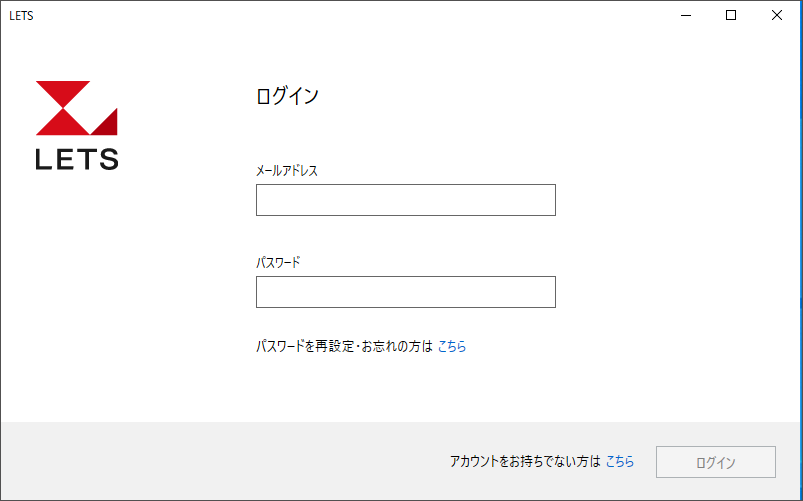
Task: Maximize the LETS window
Action: pyautogui.click(x=731, y=15)
